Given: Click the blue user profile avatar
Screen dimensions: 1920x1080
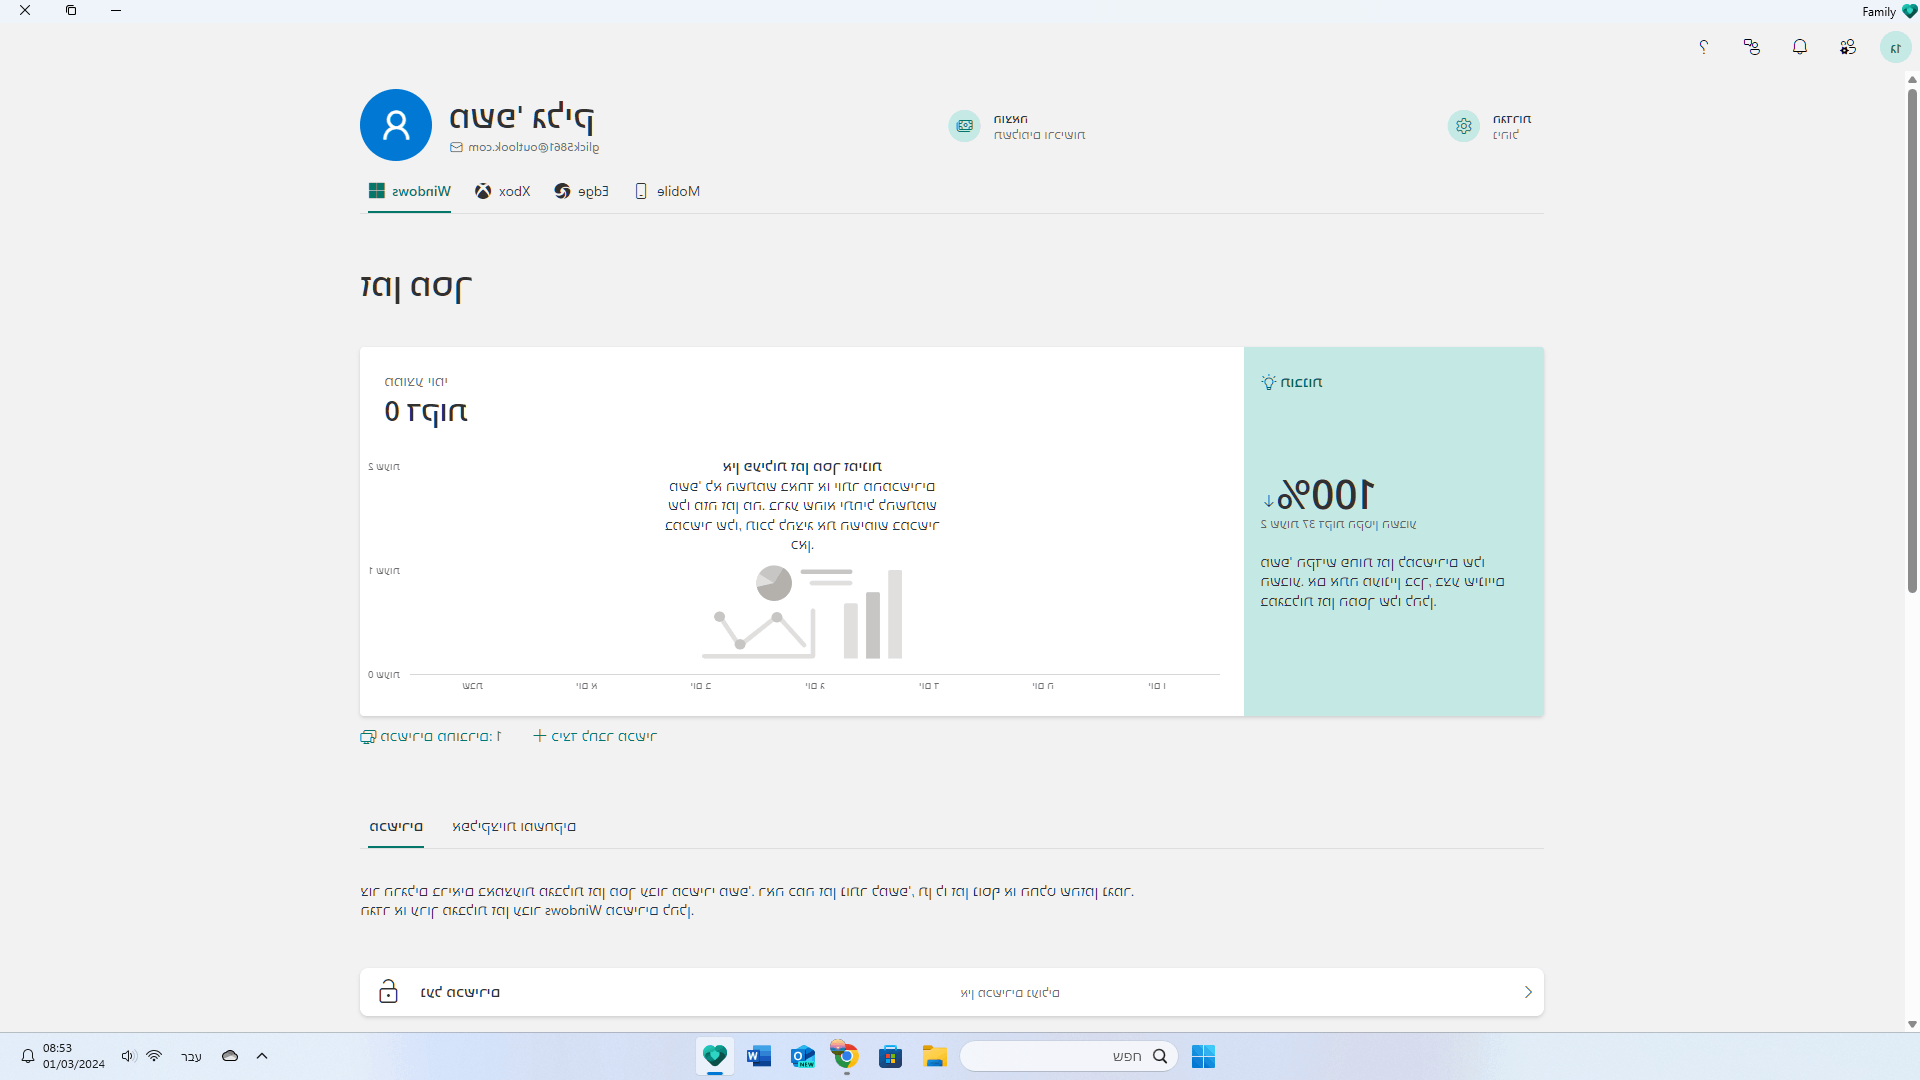Looking at the screenshot, I should click(395, 125).
